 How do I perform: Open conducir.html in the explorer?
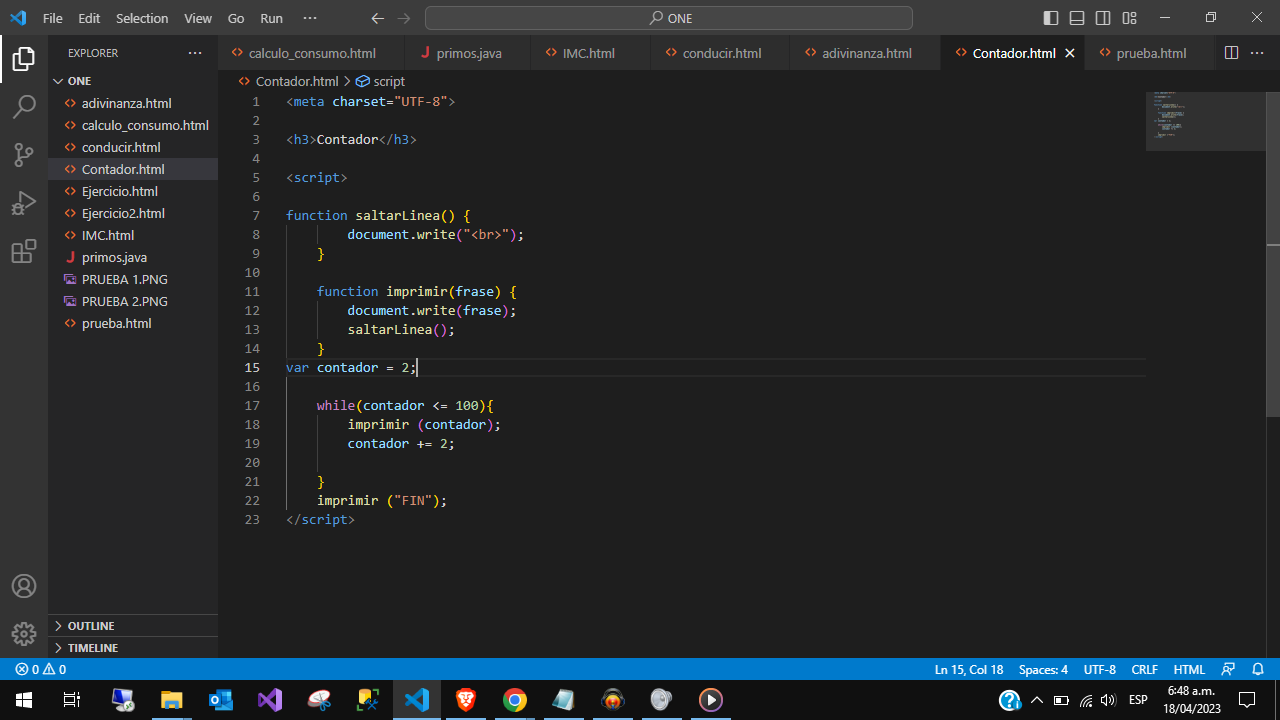133,147
